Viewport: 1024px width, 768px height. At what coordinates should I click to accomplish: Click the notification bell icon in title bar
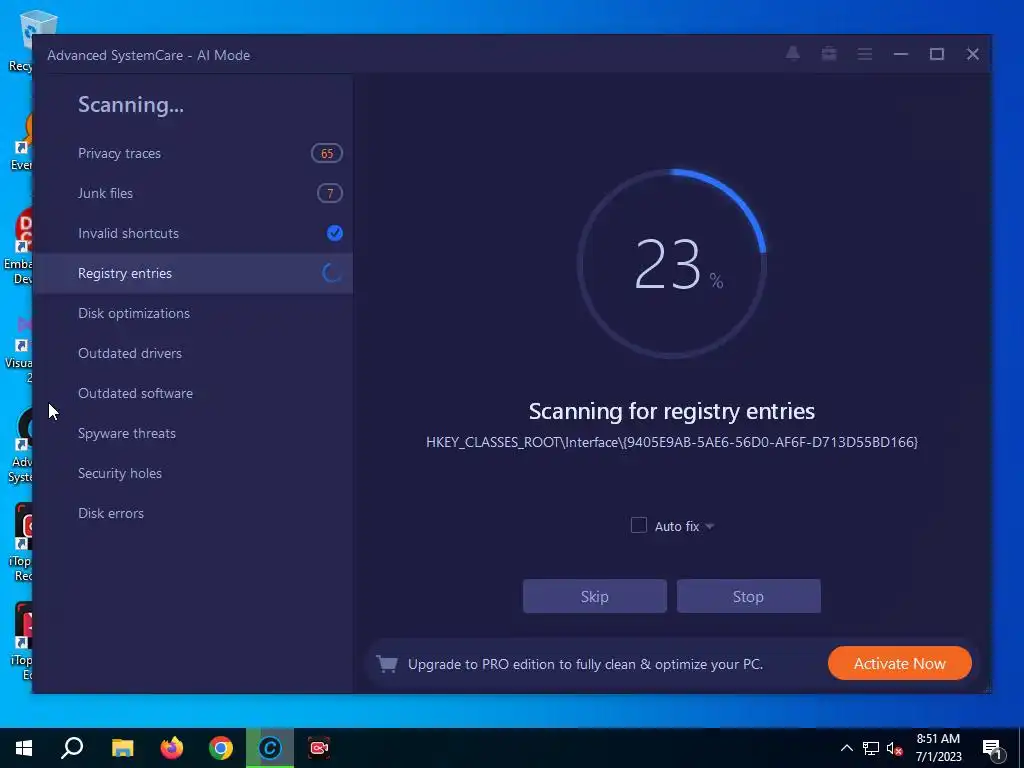coord(793,54)
